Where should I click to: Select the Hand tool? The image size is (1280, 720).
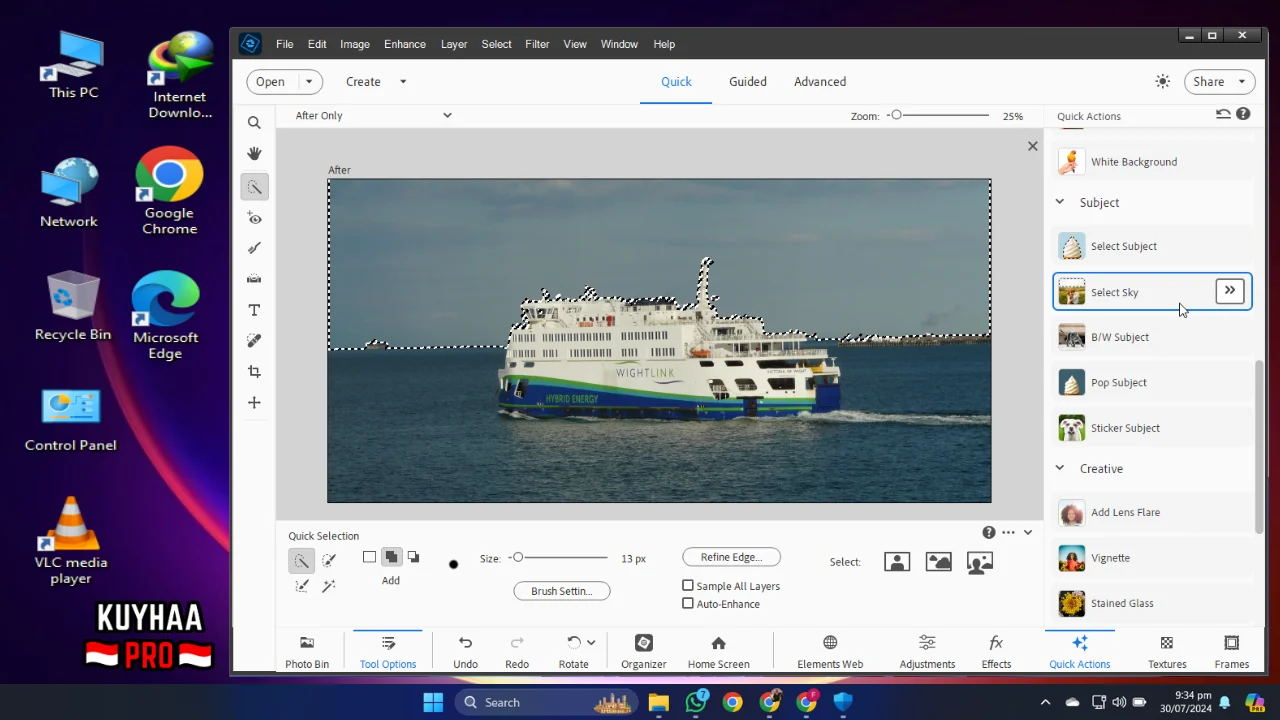[254, 154]
